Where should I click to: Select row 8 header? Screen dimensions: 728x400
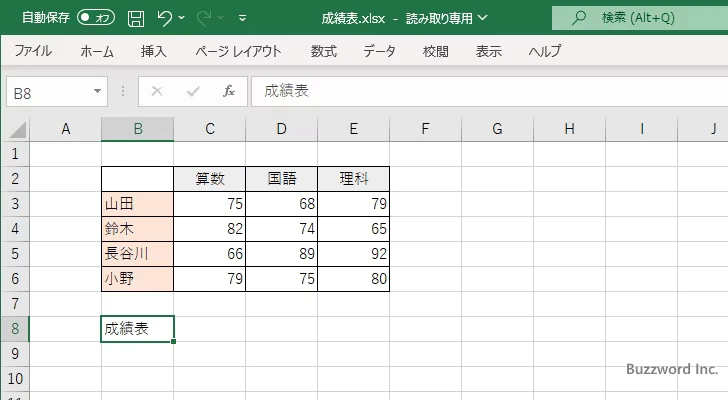point(15,329)
